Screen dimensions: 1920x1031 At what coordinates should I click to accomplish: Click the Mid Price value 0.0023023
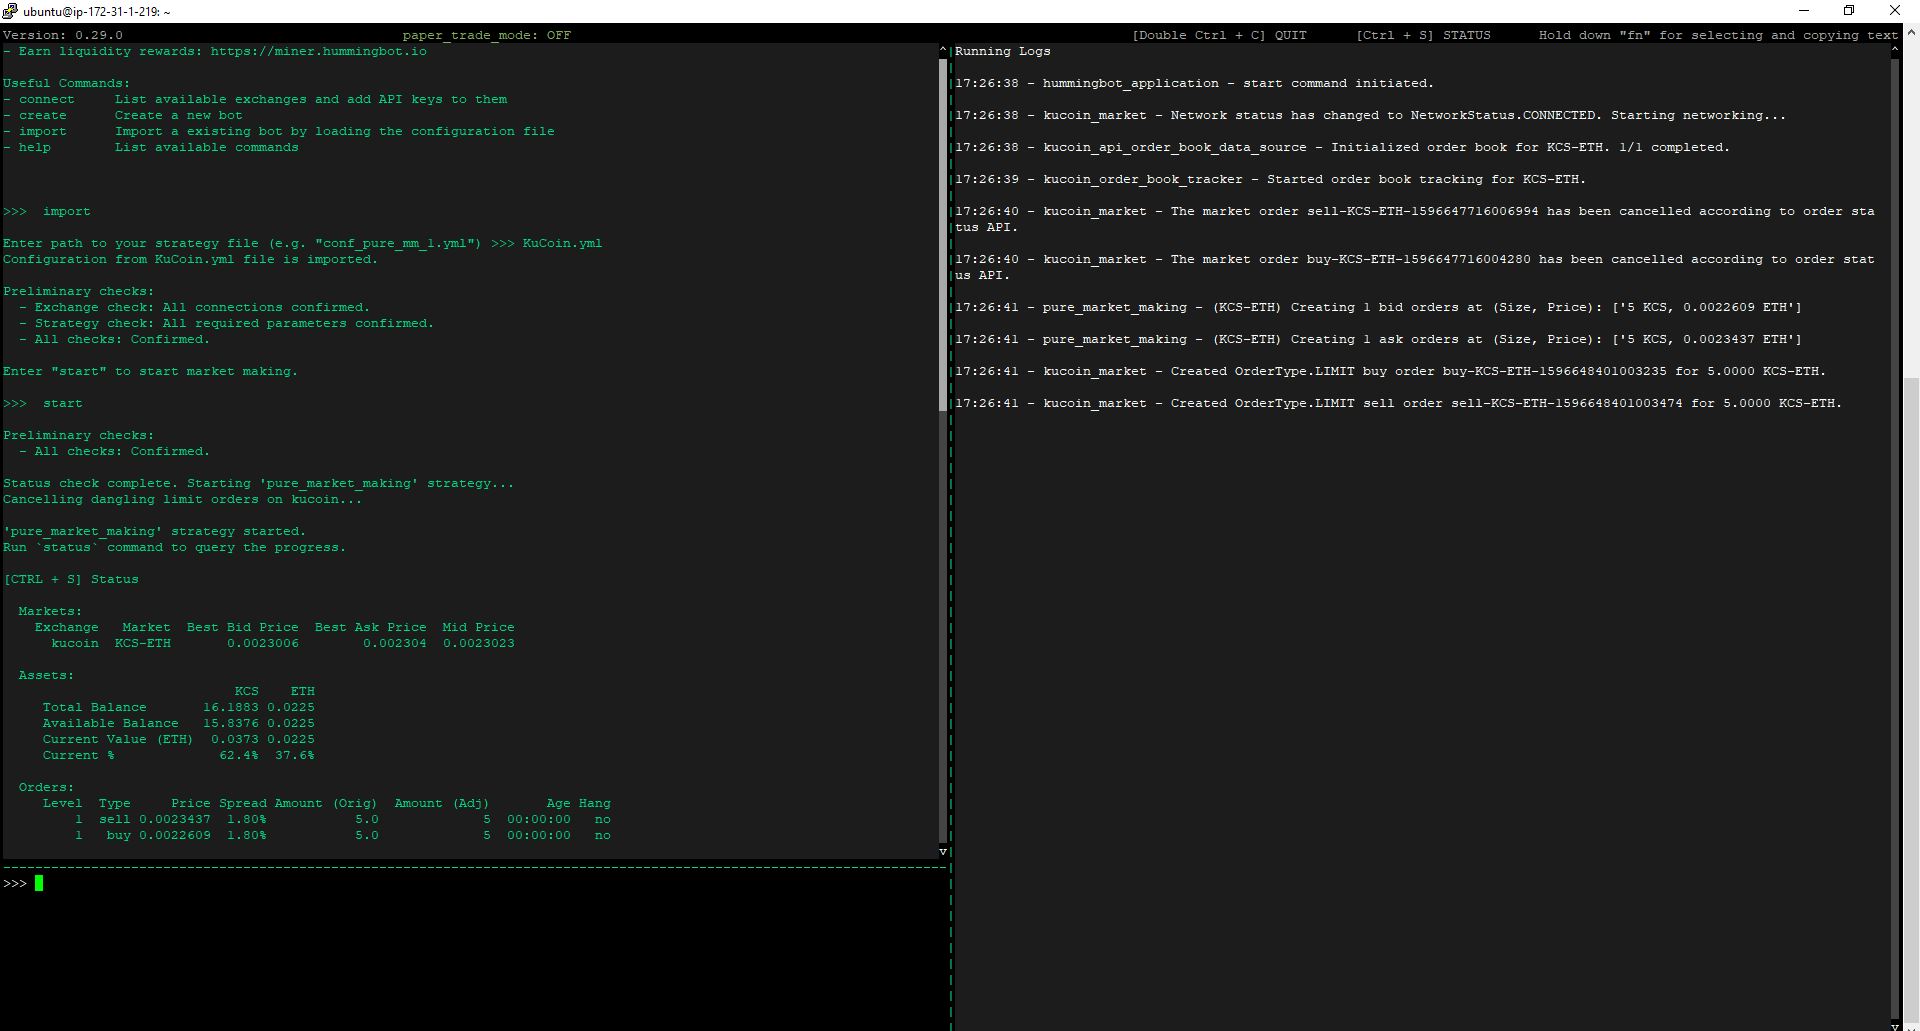pyautogui.click(x=478, y=643)
